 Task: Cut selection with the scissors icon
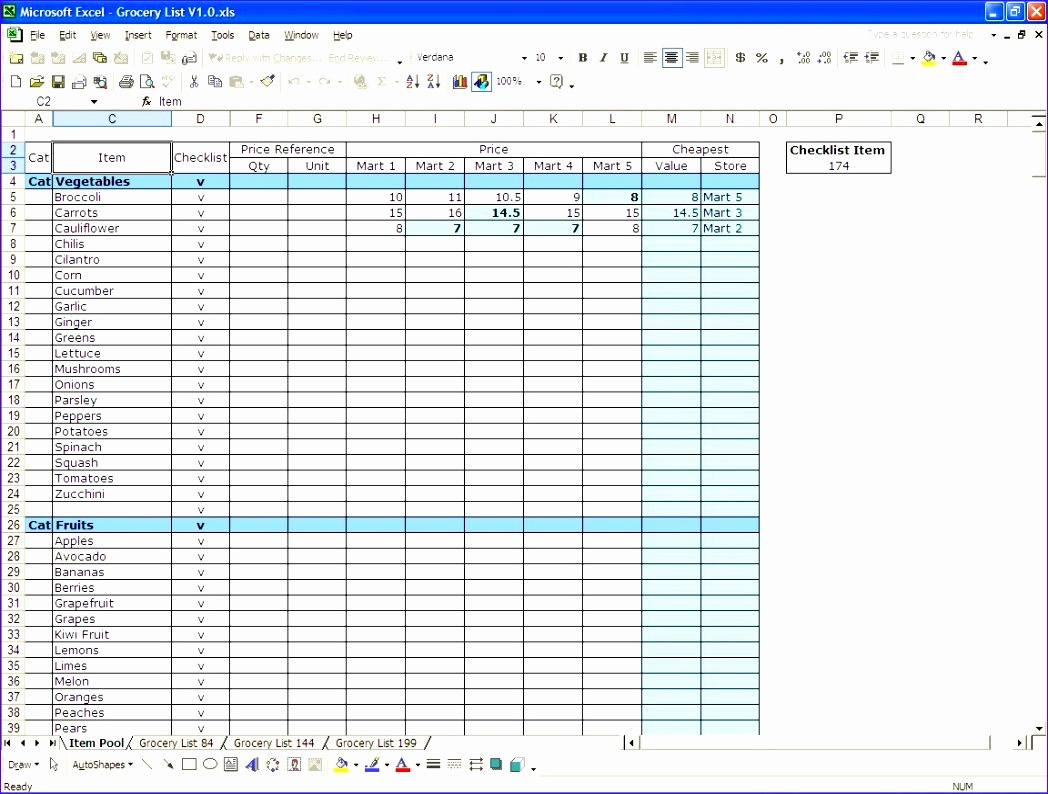tap(194, 82)
